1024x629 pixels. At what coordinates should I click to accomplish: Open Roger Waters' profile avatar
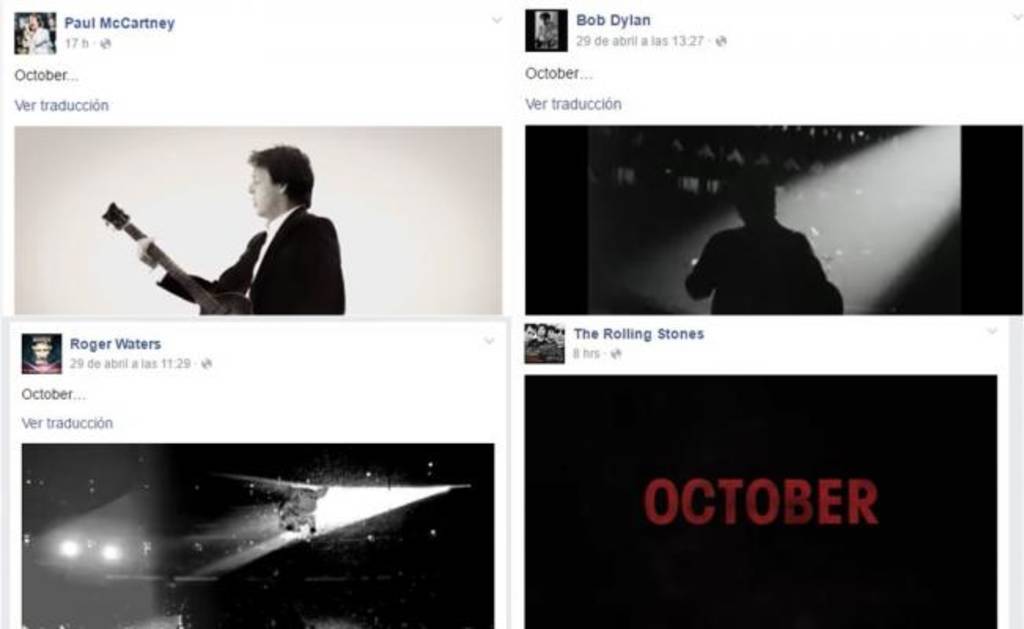pyautogui.click(x=42, y=354)
